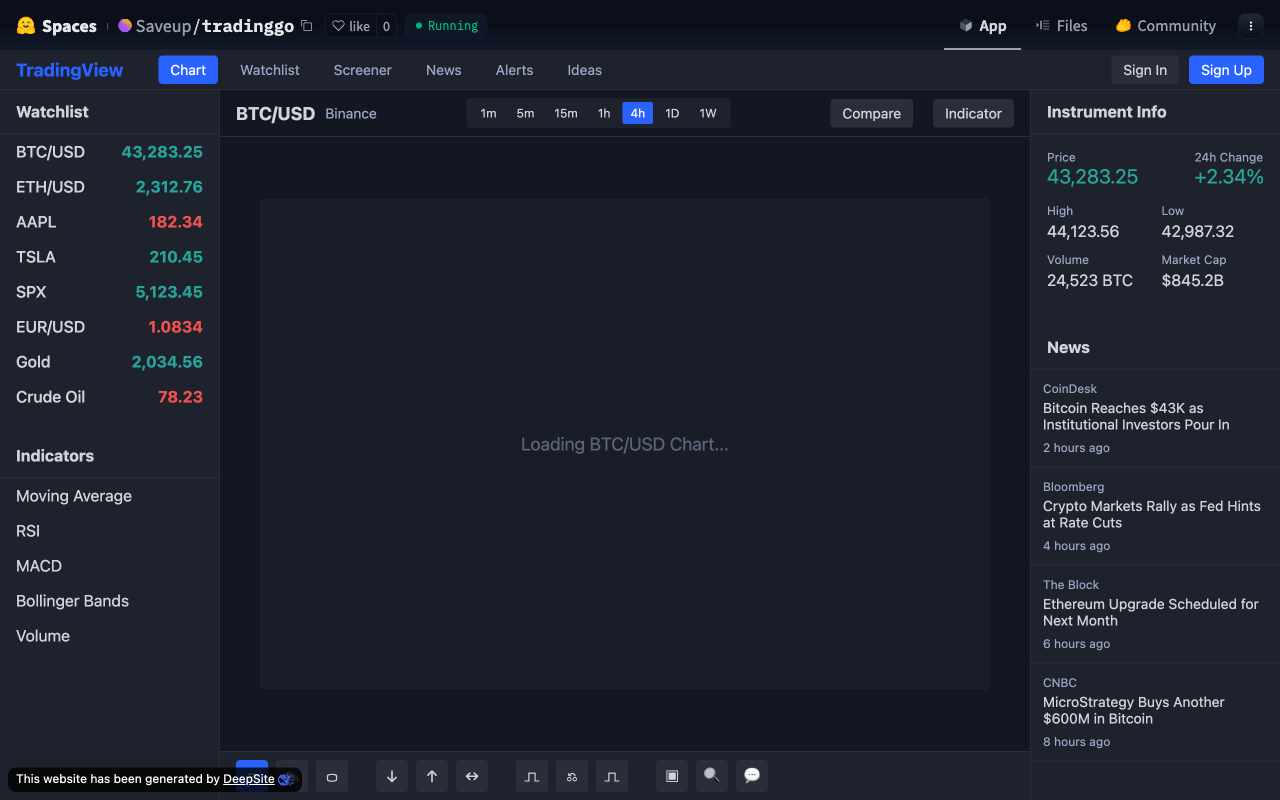Viewport: 1280px width, 800px height.
Task: Open the Chart nav item
Action: click(x=188, y=70)
